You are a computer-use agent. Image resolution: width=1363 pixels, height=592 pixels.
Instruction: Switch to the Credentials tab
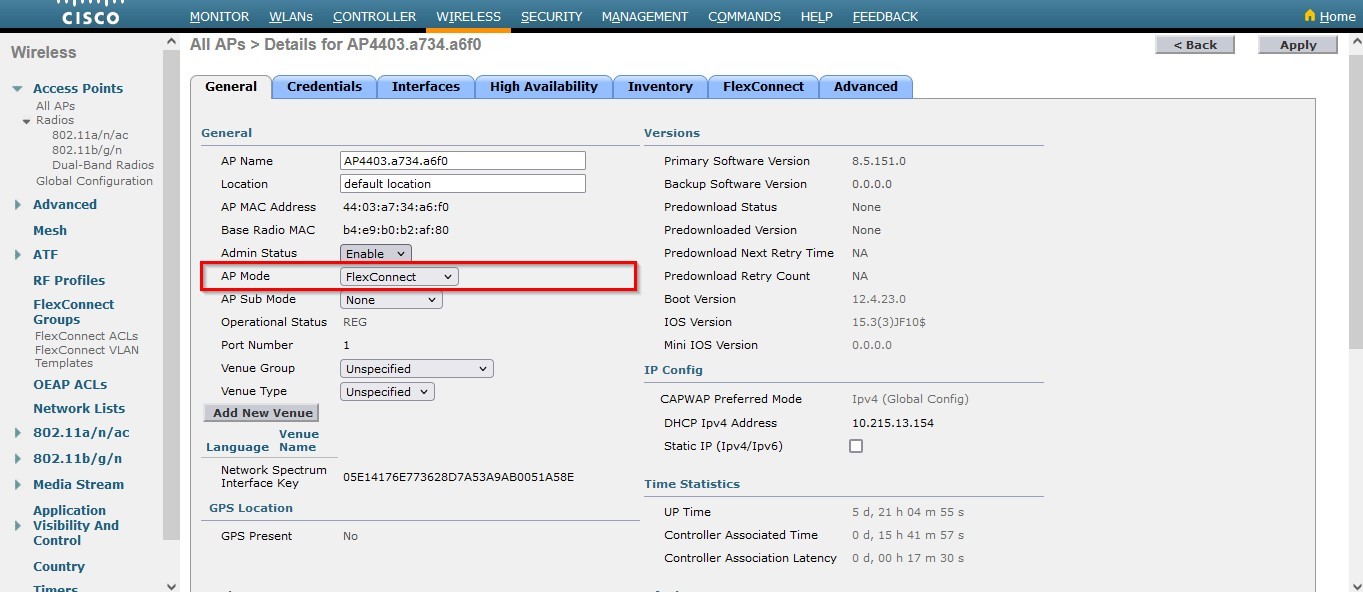coord(324,87)
